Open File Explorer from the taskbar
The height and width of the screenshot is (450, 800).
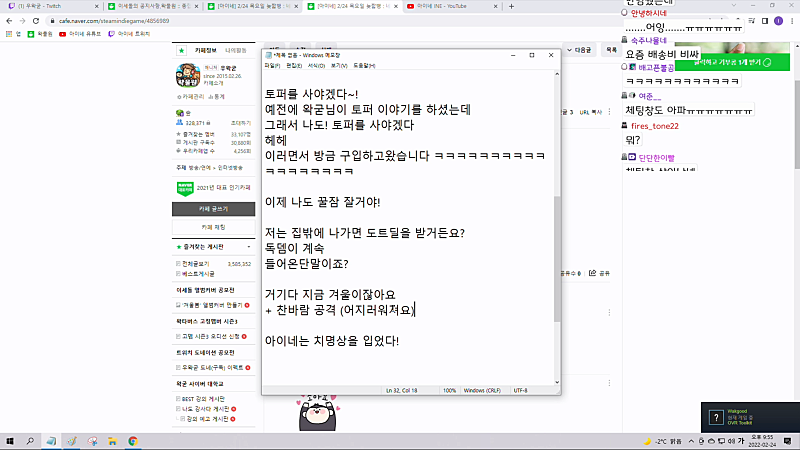pyautogui.click(x=112, y=441)
